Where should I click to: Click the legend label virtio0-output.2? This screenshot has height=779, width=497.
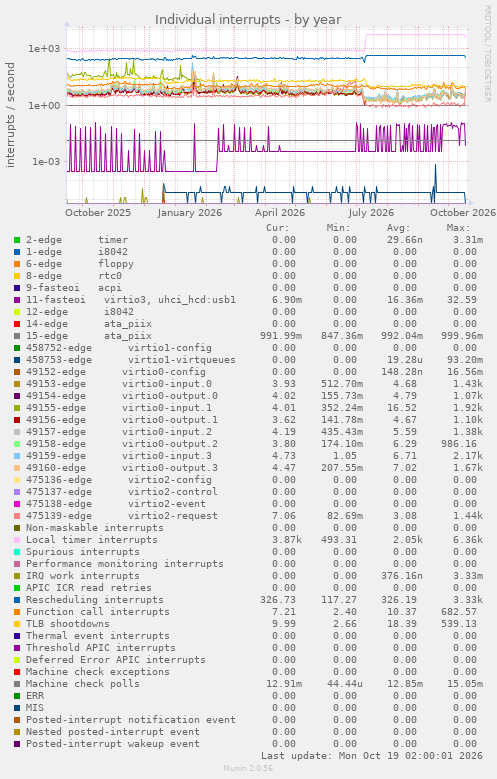pyautogui.click(x=170, y=444)
